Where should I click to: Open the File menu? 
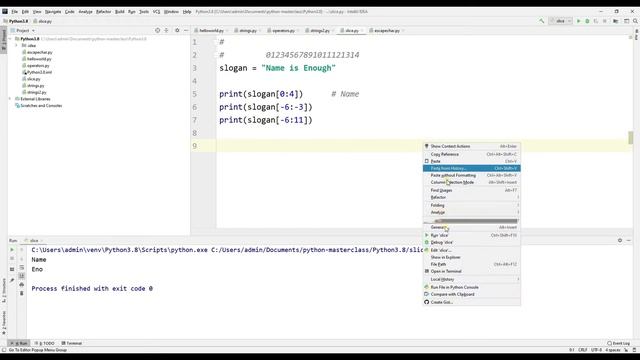15,11
